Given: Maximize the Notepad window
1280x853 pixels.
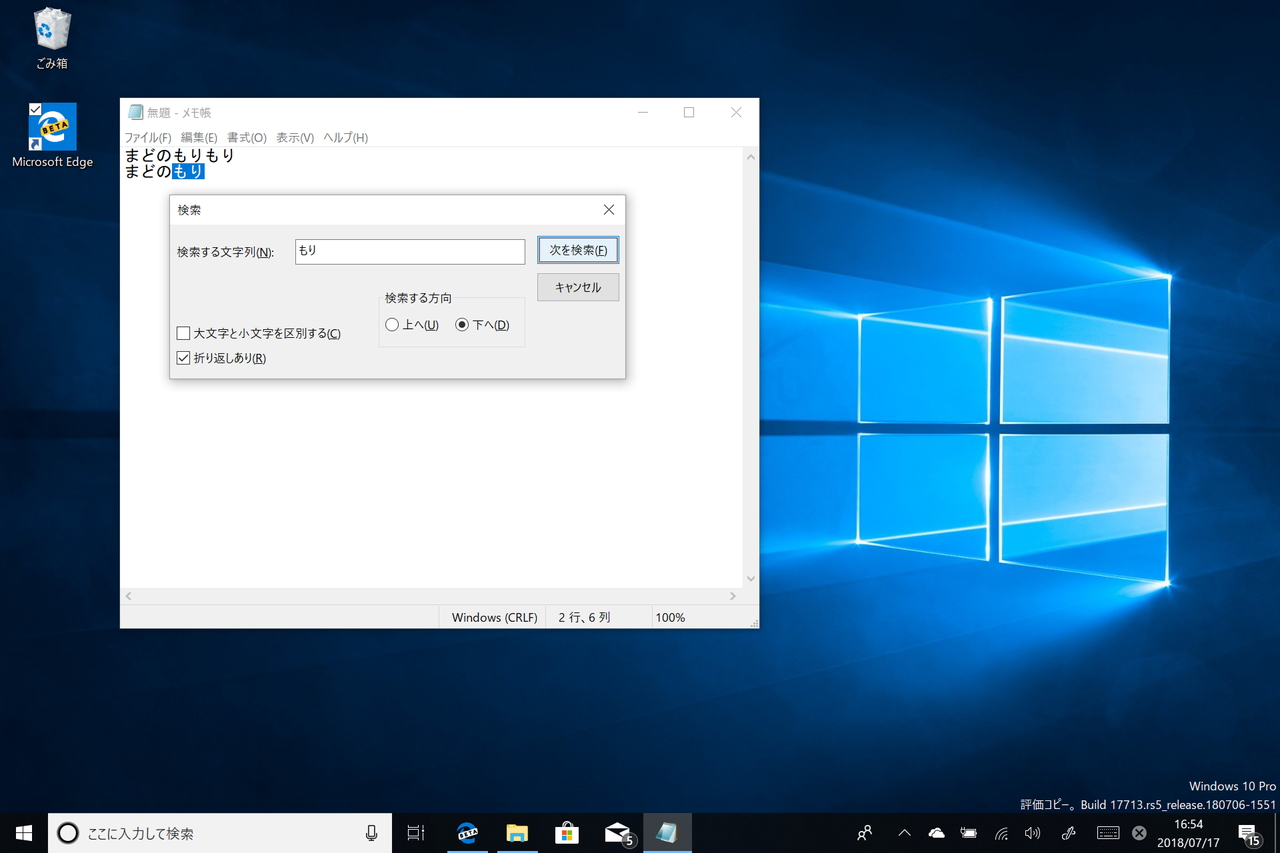Looking at the screenshot, I should [x=689, y=113].
